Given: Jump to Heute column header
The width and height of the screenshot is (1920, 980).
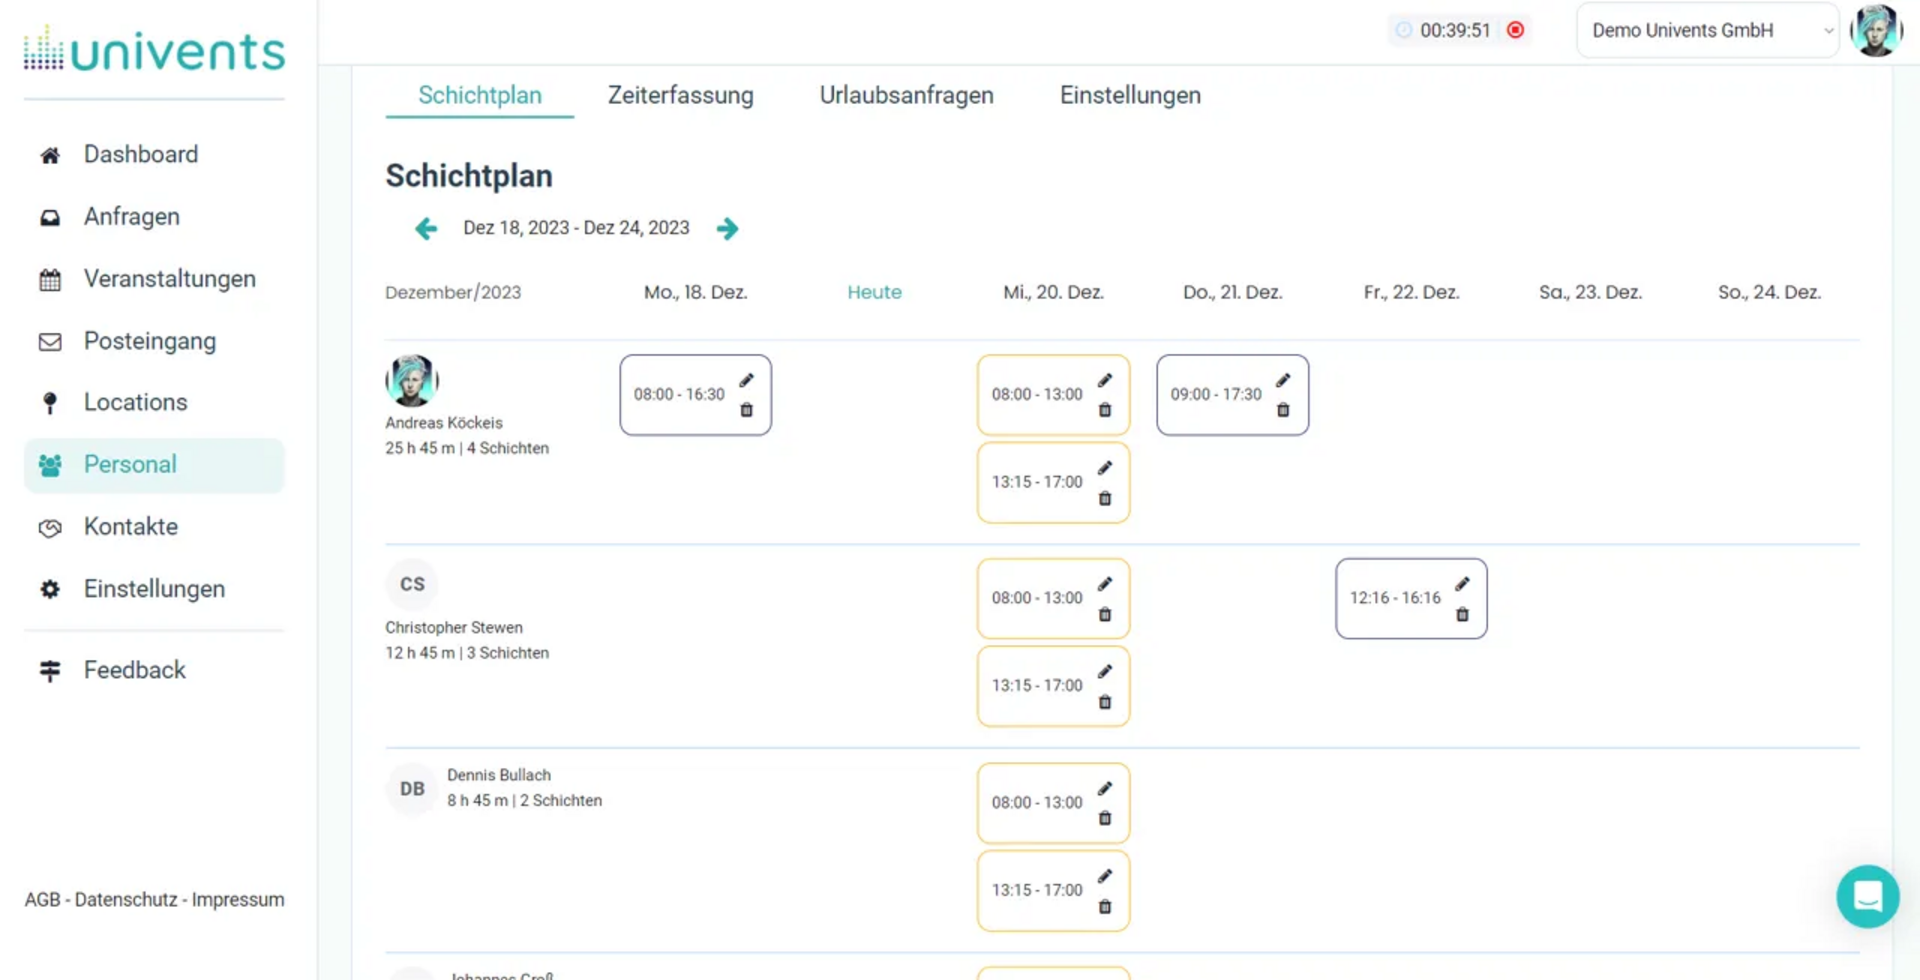Looking at the screenshot, I should [x=874, y=292].
